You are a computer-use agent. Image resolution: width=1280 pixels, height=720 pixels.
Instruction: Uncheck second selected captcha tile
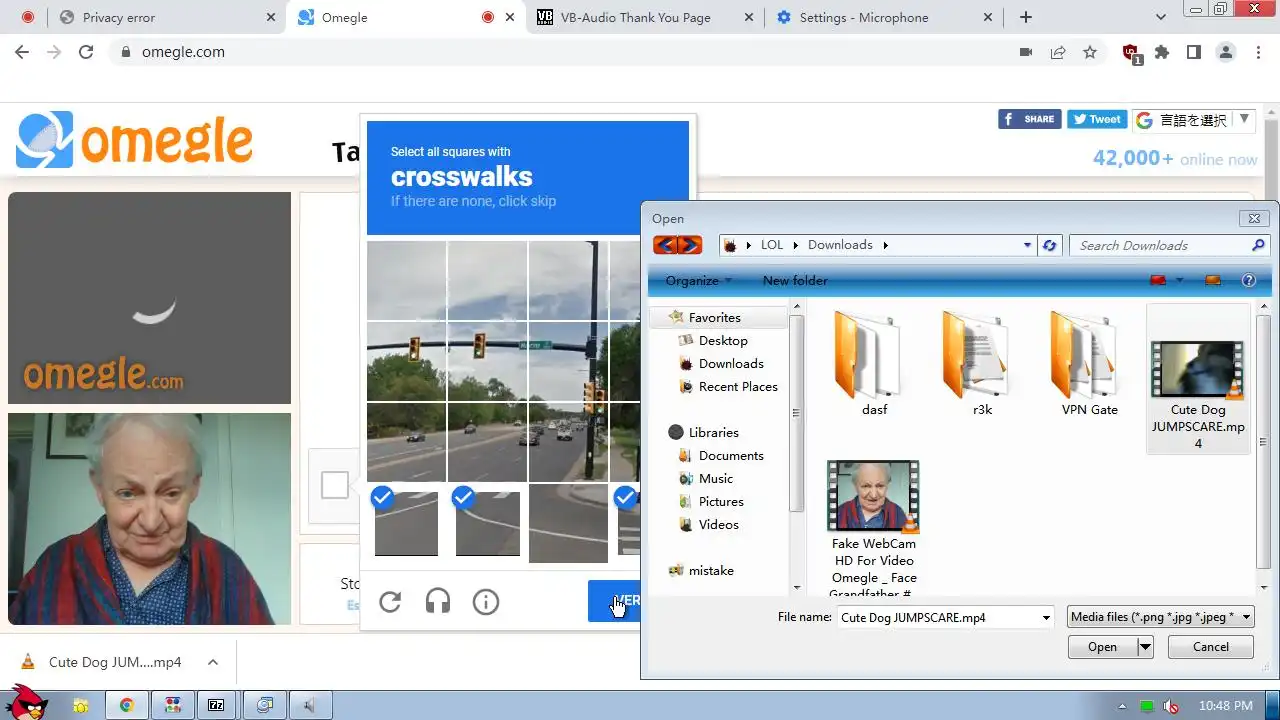[x=487, y=523]
